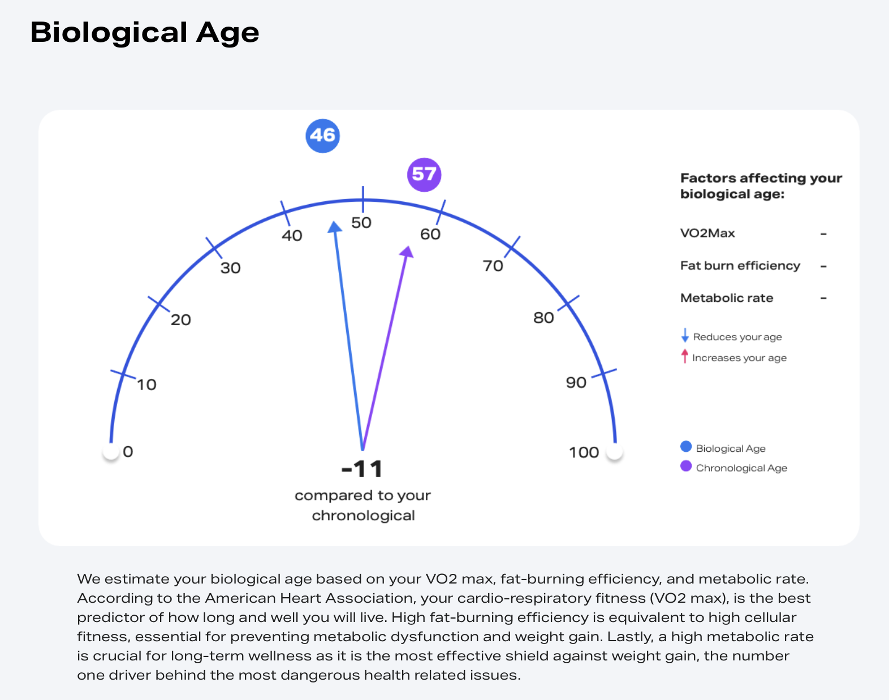
Task: Select the Fat burn efficiency factor label
Action: tap(740, 266)
